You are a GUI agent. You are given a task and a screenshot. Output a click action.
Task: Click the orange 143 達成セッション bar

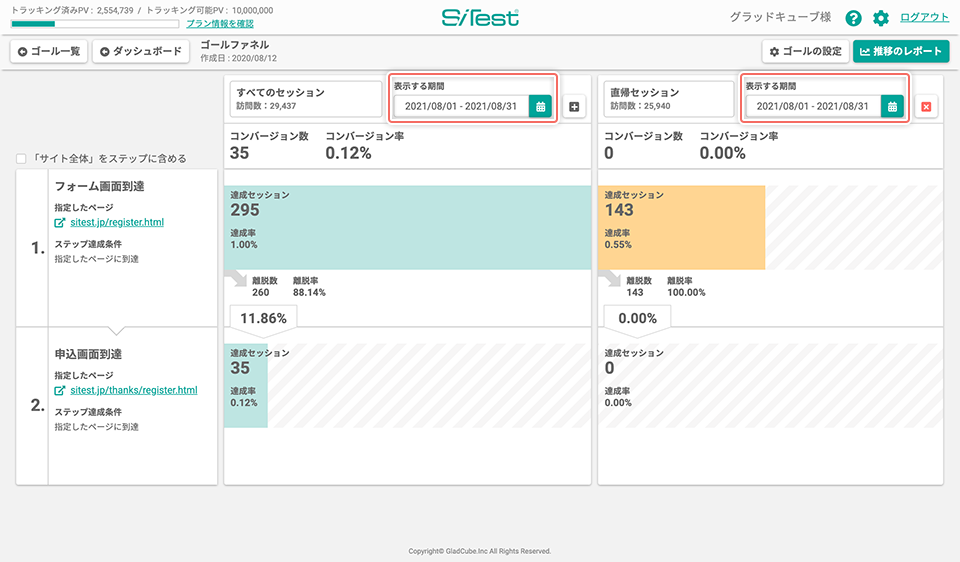681,228
